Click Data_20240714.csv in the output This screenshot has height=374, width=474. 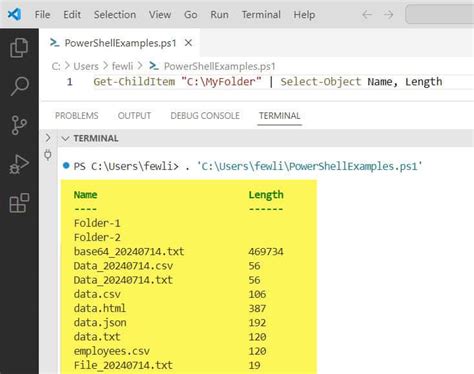tap(123, 266)
